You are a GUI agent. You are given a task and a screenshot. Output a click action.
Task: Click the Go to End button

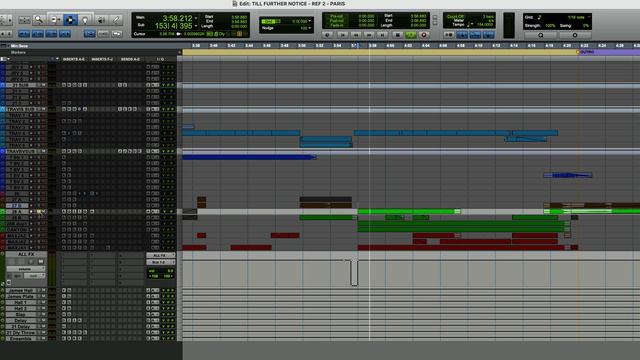click(382, 35)
